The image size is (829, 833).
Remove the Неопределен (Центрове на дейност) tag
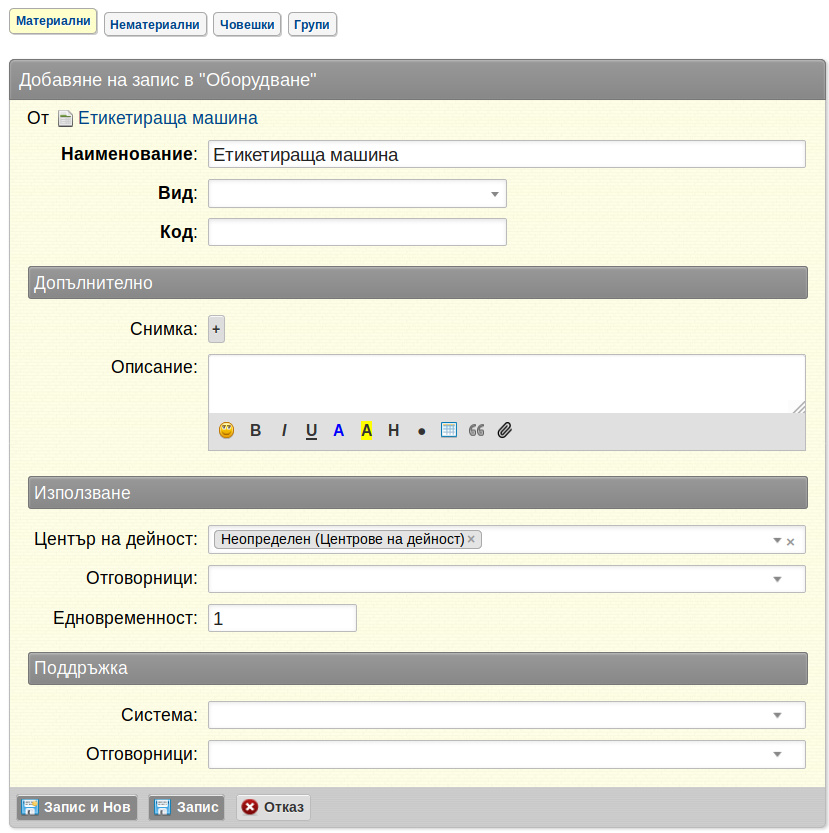pos(471,539)
